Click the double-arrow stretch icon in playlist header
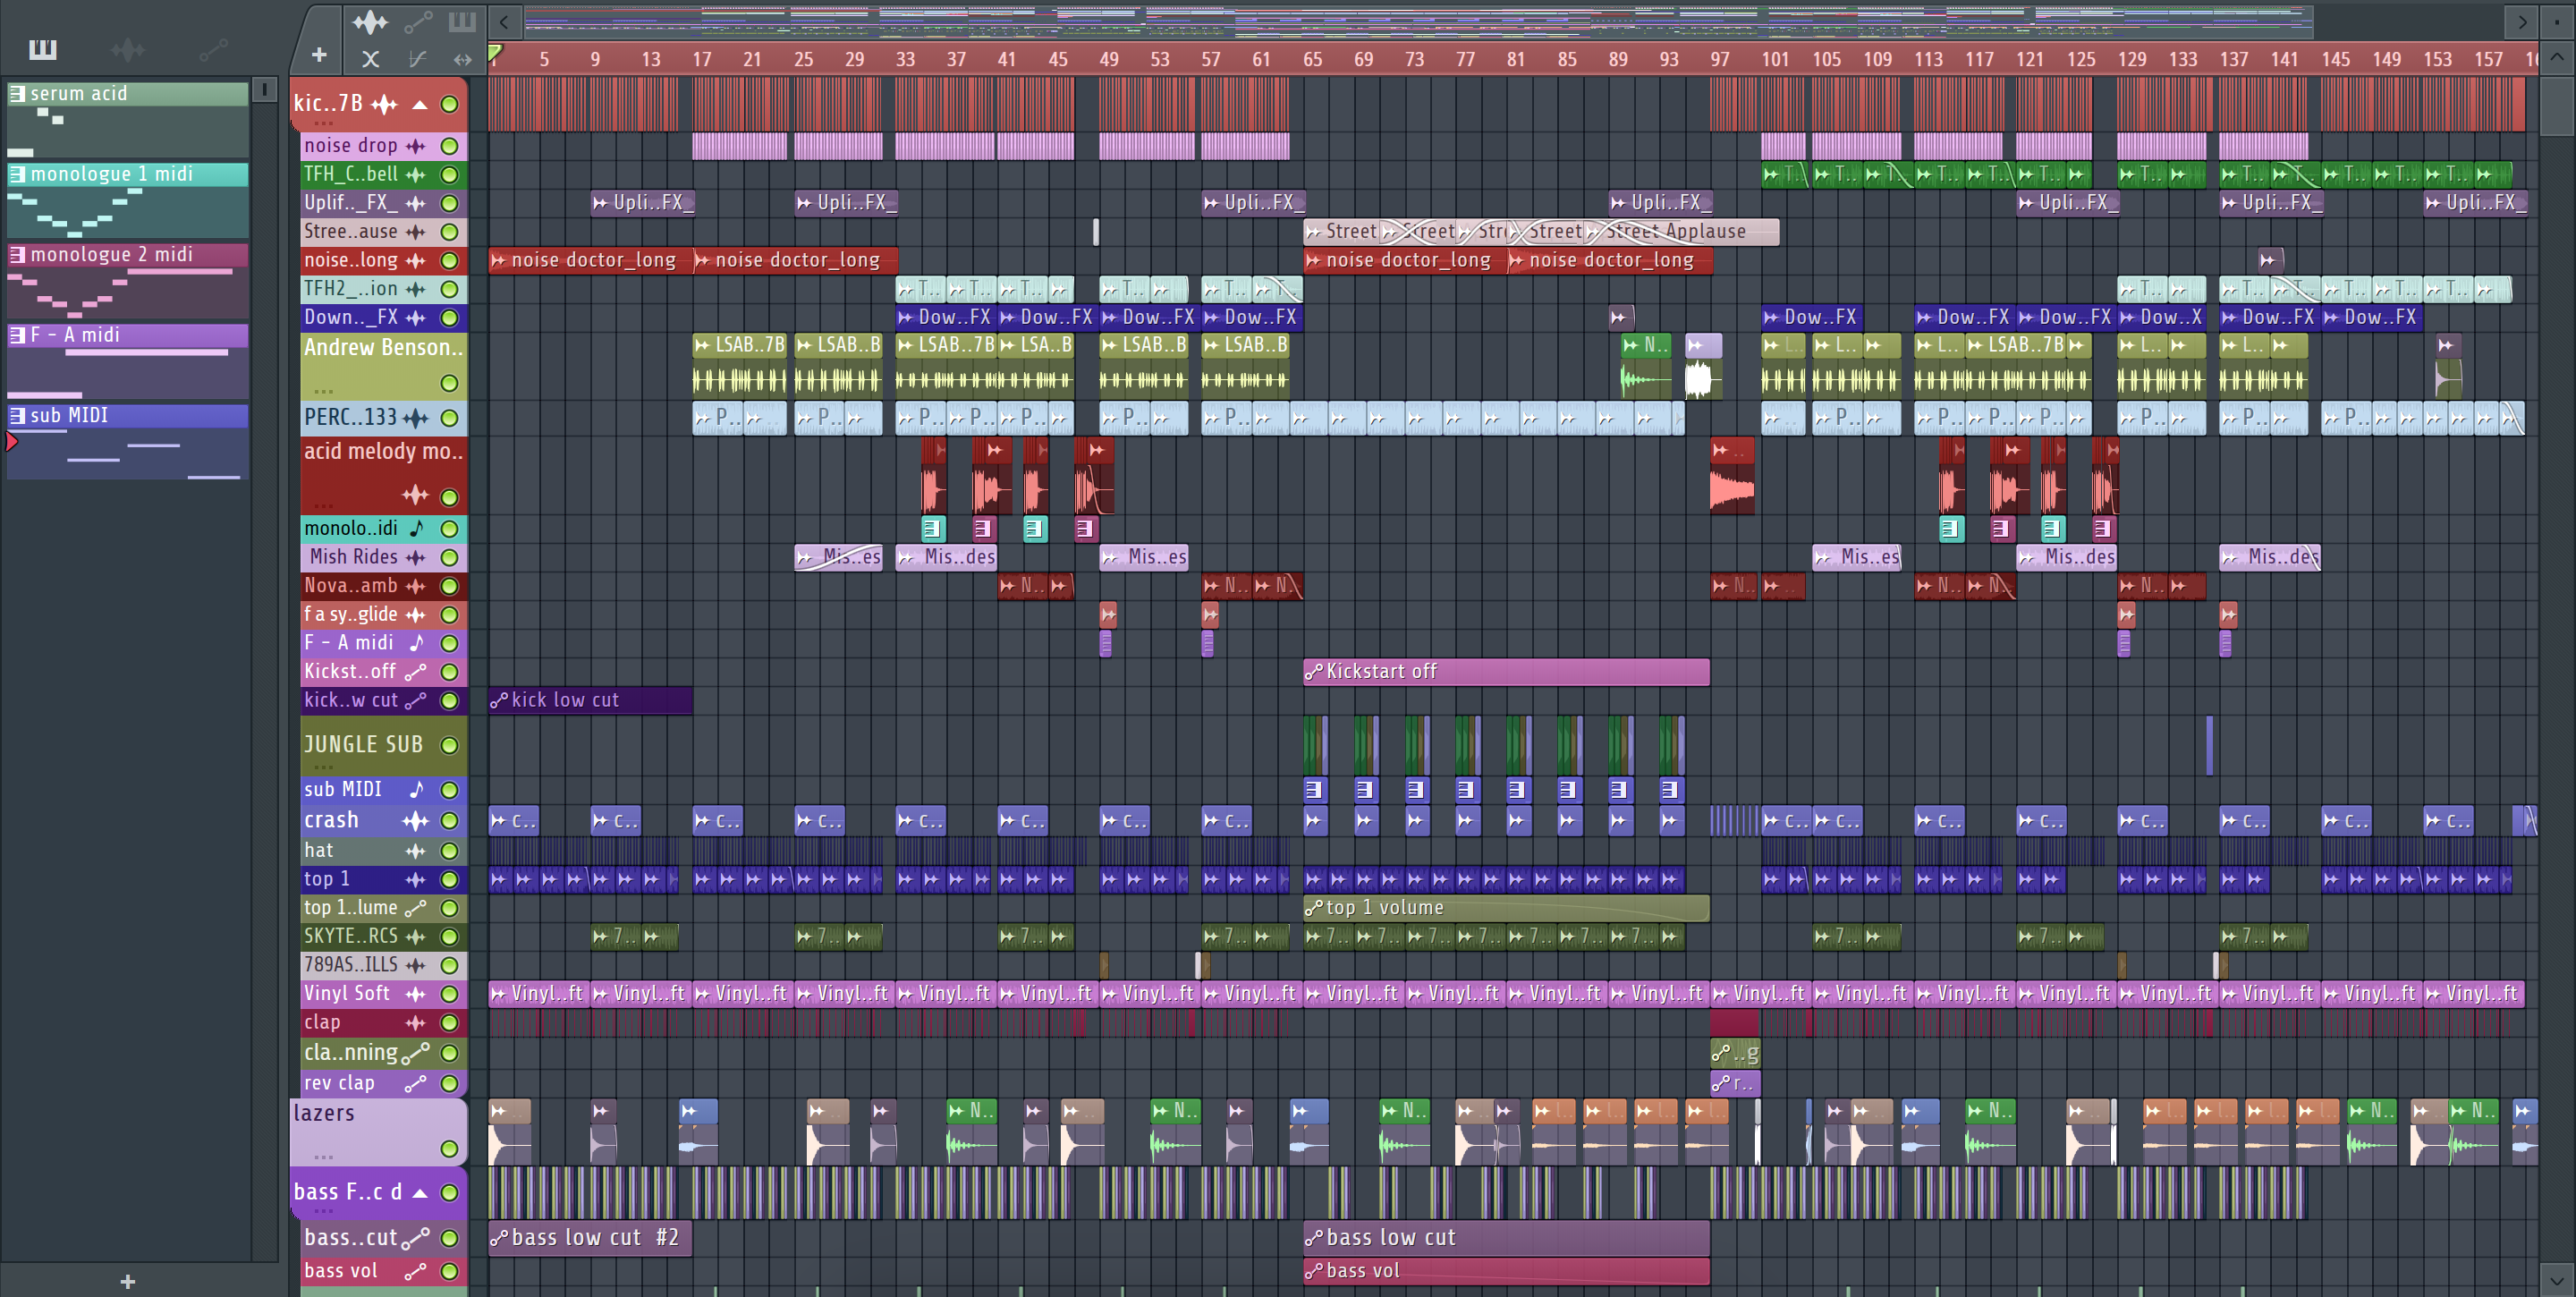The height and width of the screenshot is (1297, 2576). (x=462, y=59)
